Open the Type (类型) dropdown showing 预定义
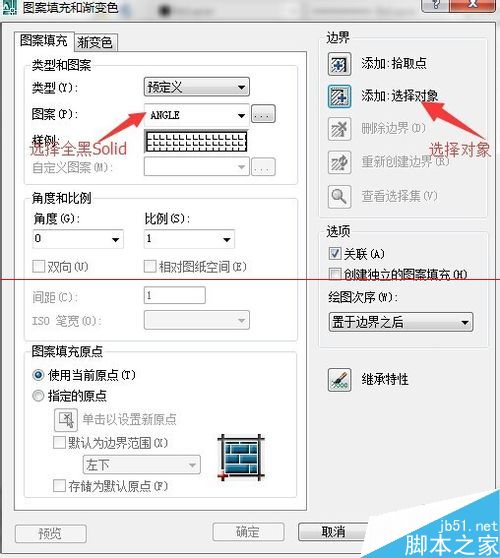The image size is (500, 558). click(x=197, y=87)
